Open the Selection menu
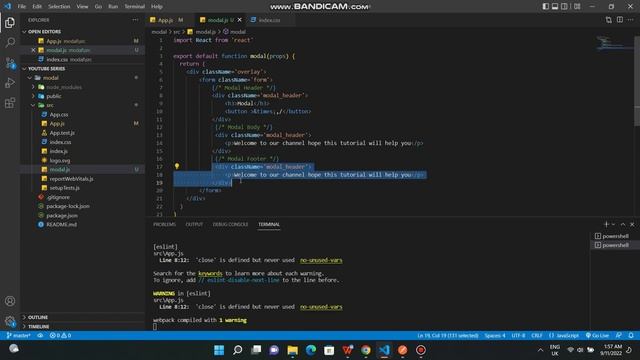 (59, 7)
